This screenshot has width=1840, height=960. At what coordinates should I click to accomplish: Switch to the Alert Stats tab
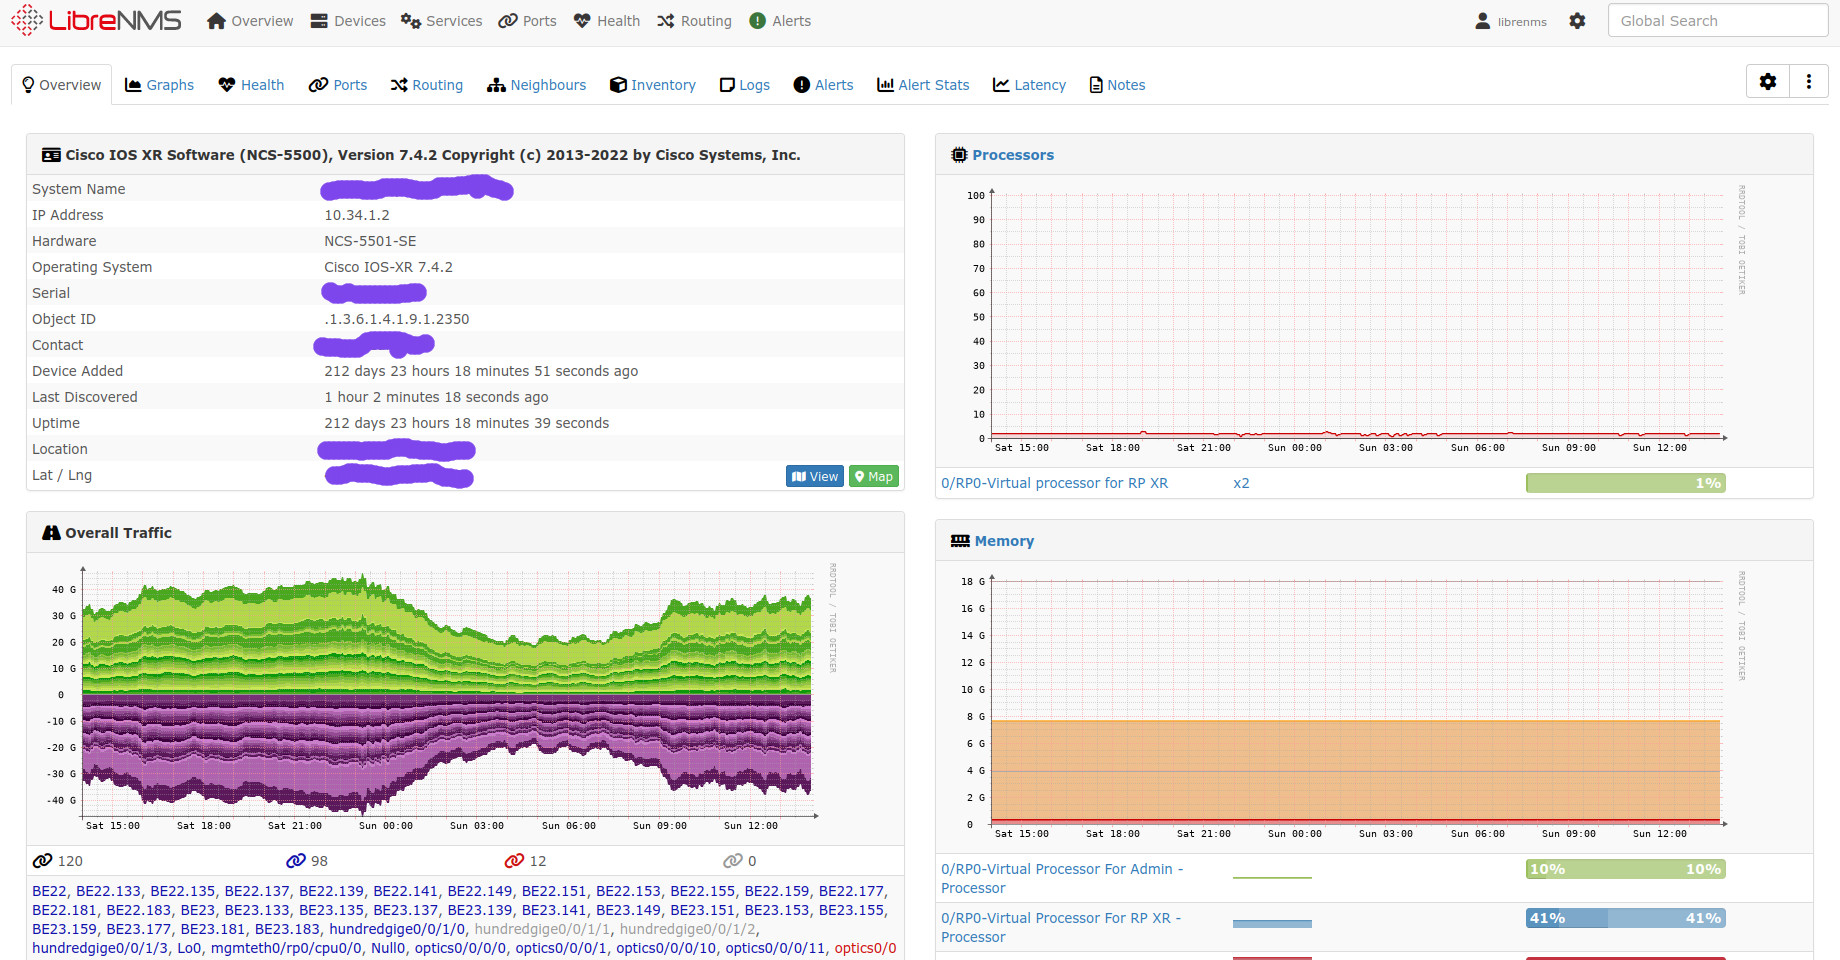tap(922, 84)
